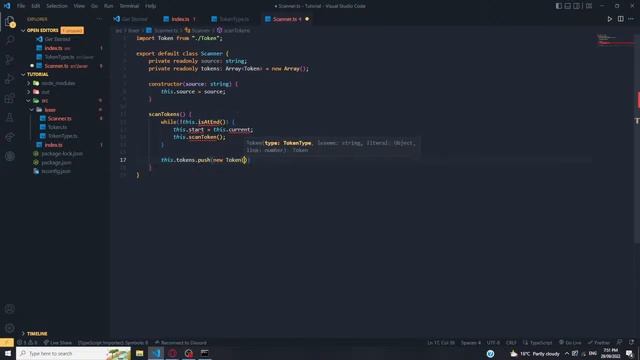Open TokenType.ts in file tree
Image resolution: width=640 pixels, height=360 pixels.
coord(62,136)
